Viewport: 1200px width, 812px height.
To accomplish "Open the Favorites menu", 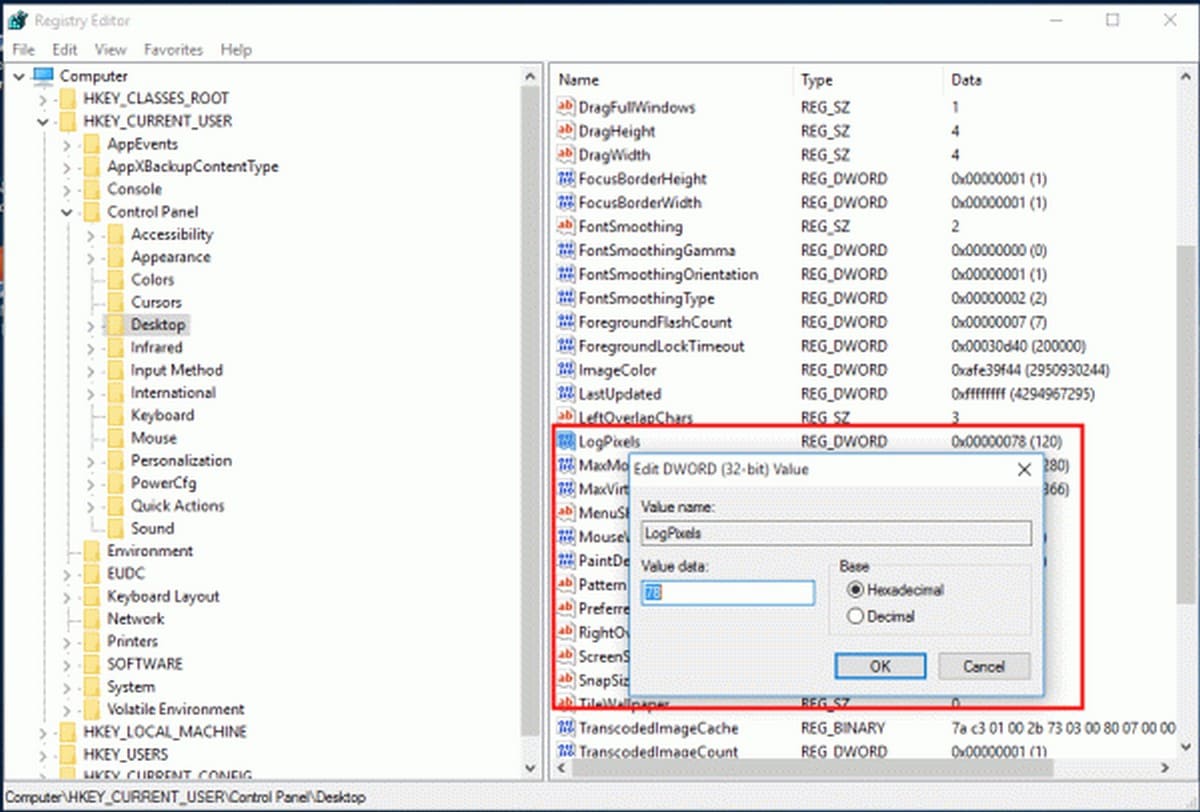I will coord(173,49).
